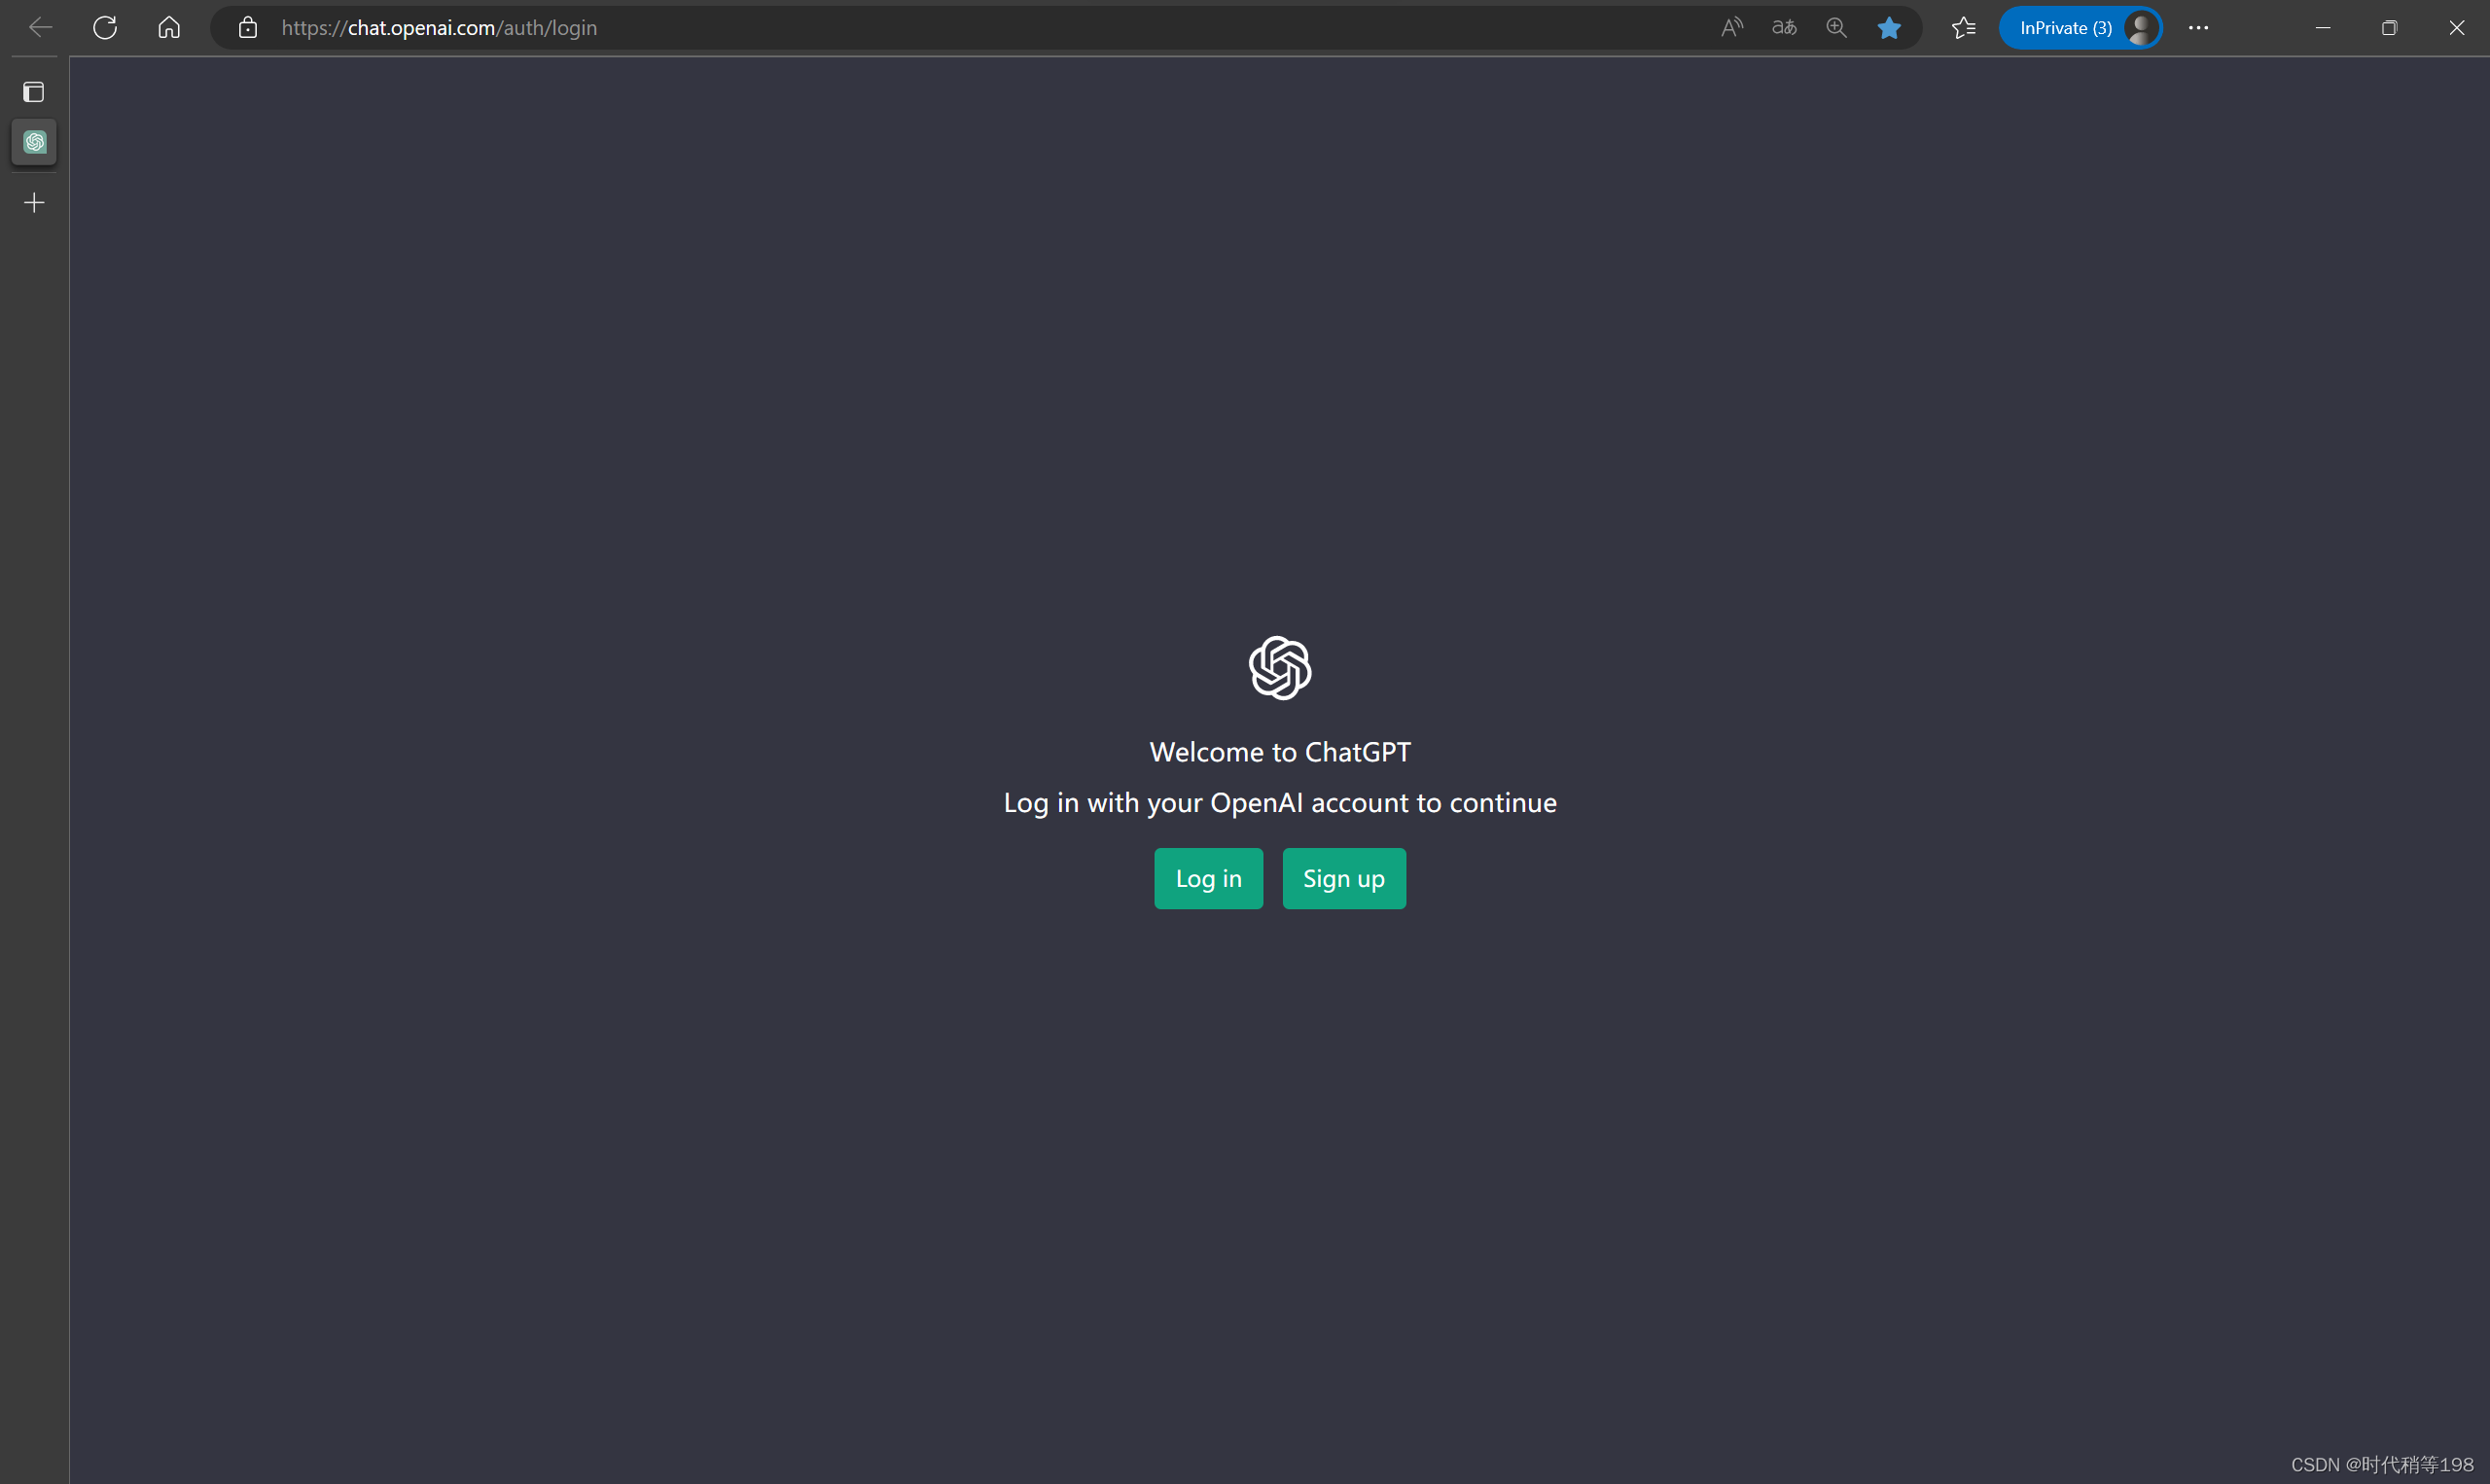Click the Sign up button
The height and width of the screenshot is (1484, 2490).
point(1344,878)
